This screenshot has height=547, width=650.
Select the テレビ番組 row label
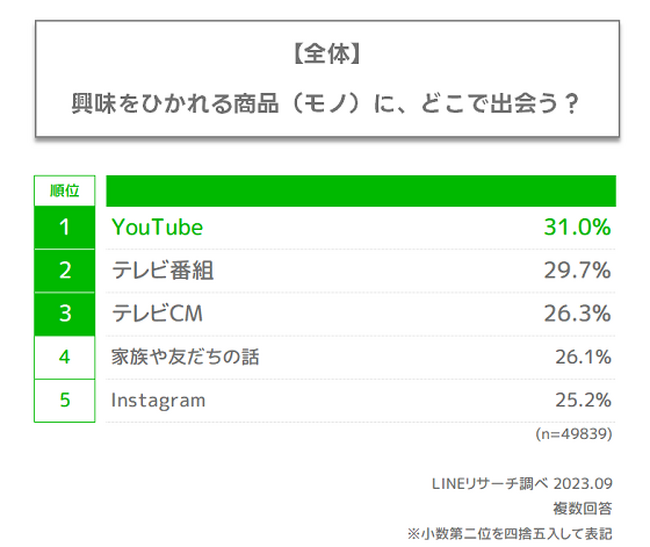162,270
